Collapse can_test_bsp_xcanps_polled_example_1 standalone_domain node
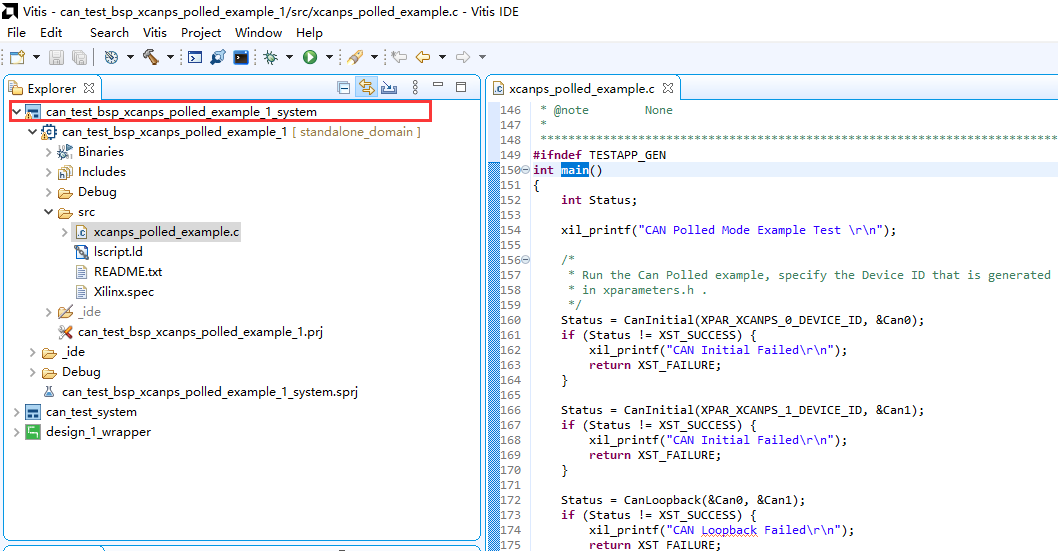The image size is (1058, 551). point(32,132)
